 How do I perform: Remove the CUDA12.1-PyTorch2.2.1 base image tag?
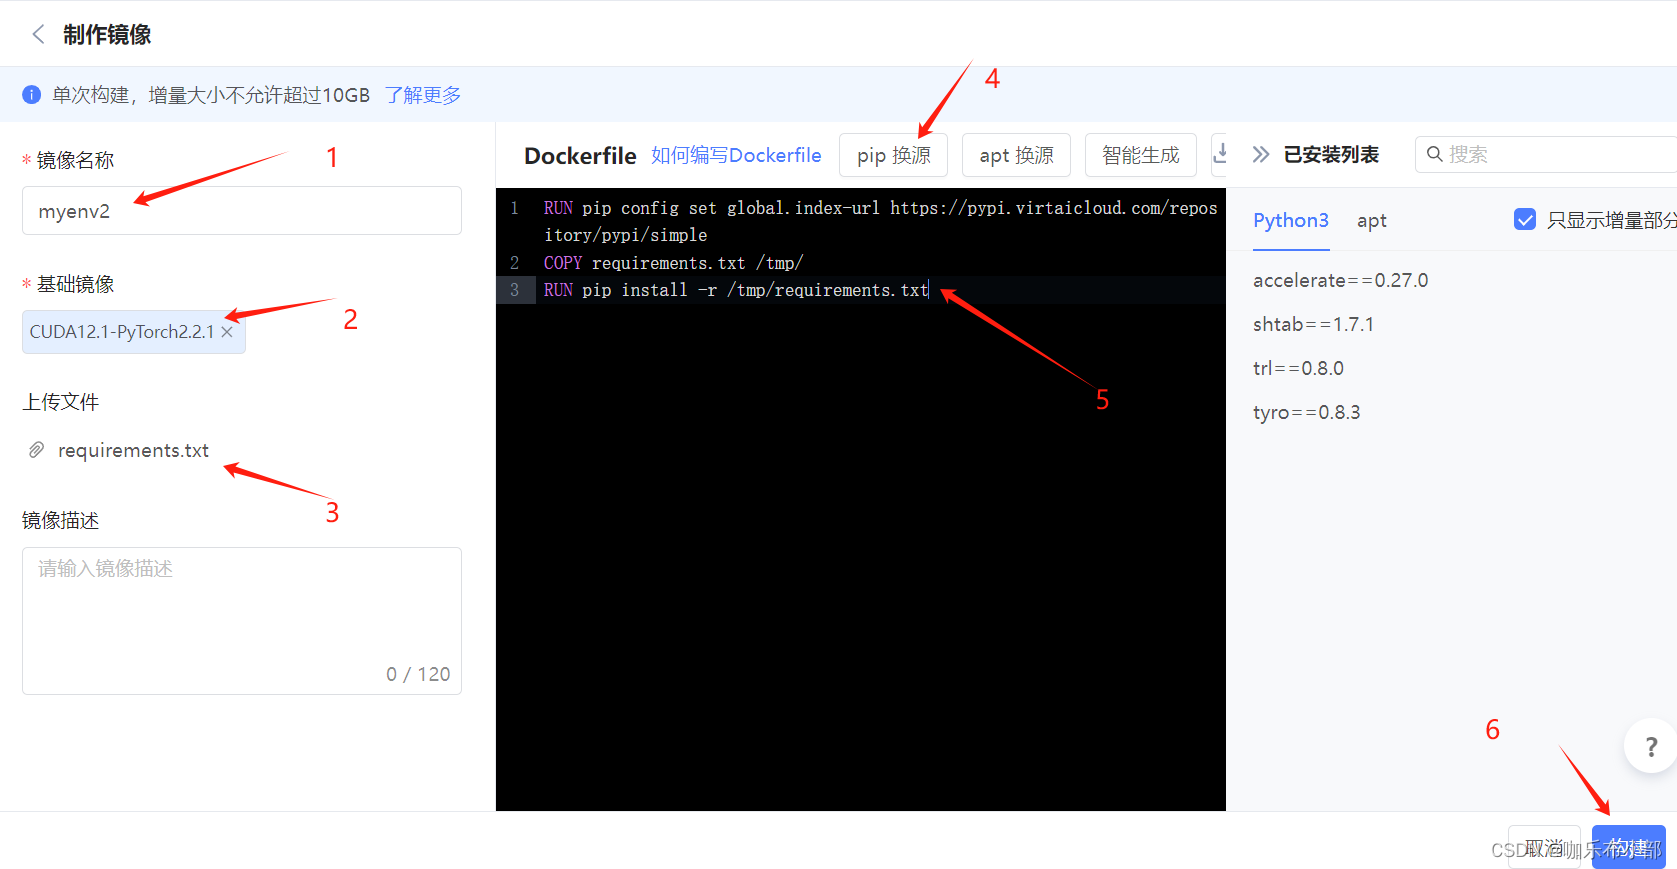click(x=227, y=332)
